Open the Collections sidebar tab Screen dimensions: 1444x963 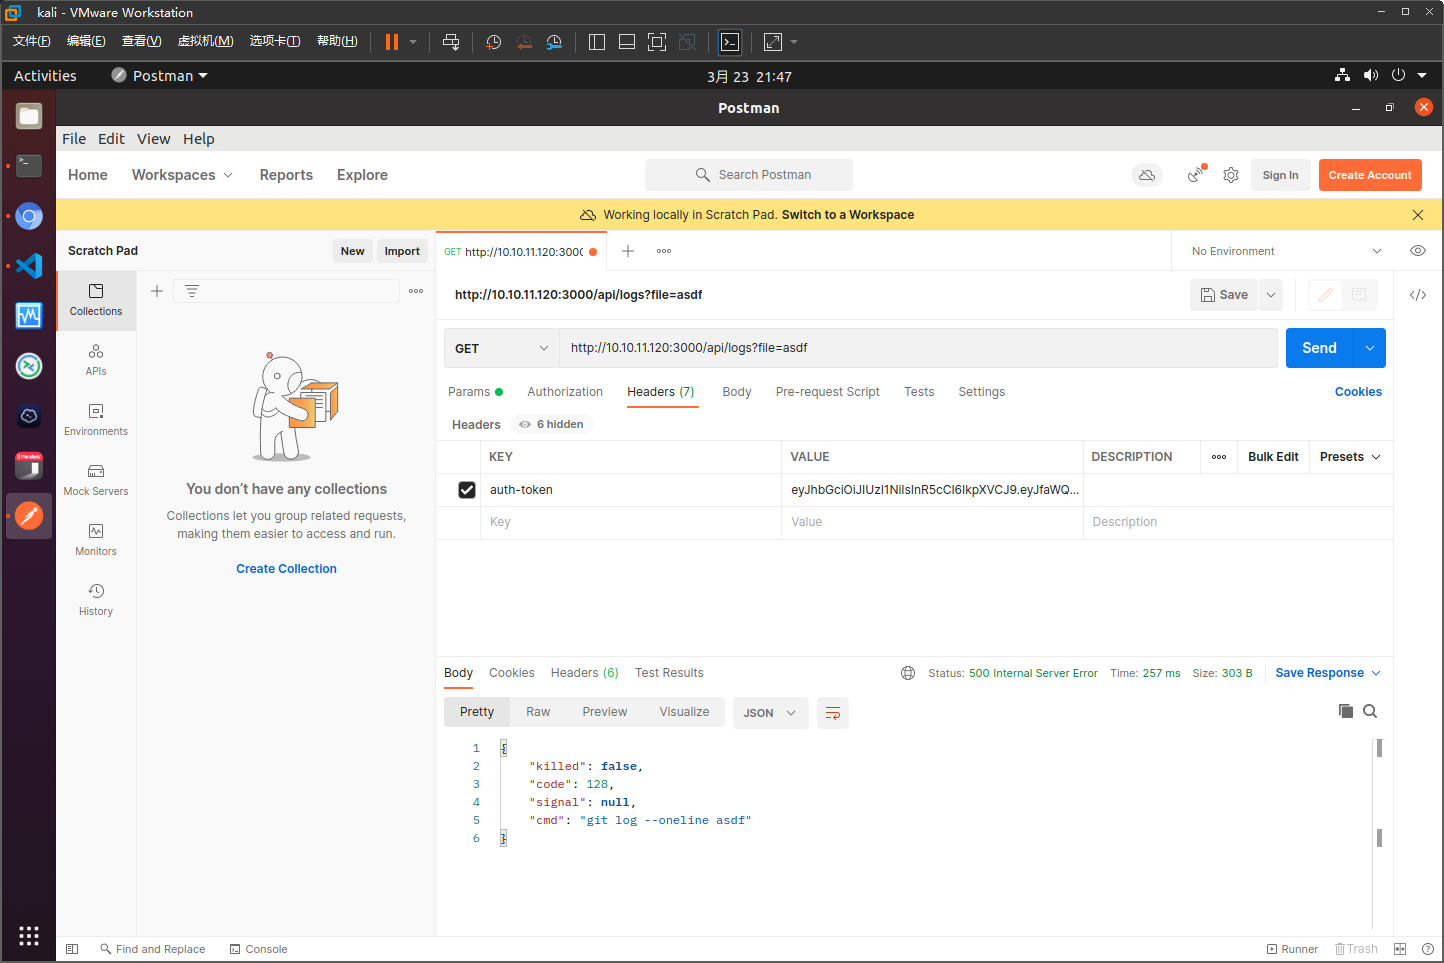[x=96, y=300]
